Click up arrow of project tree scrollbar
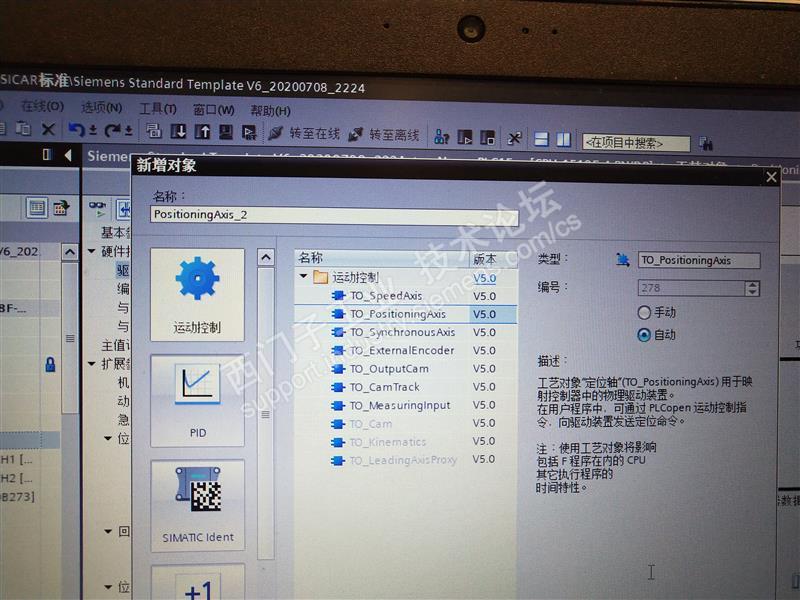800x600 pixels. pos(70,252)
